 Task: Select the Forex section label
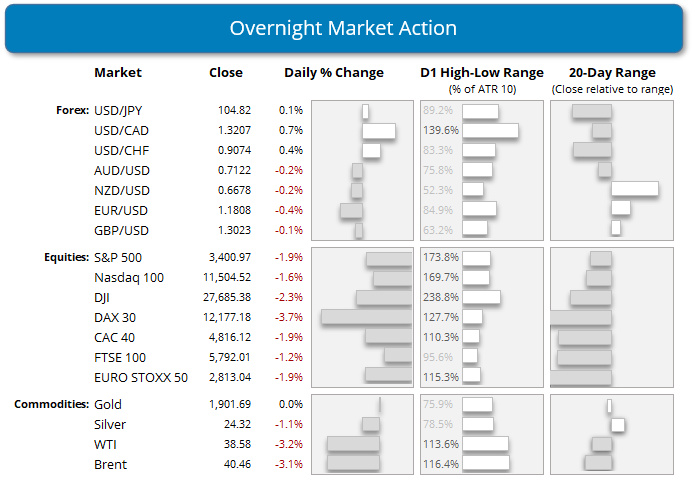point(72,111)
